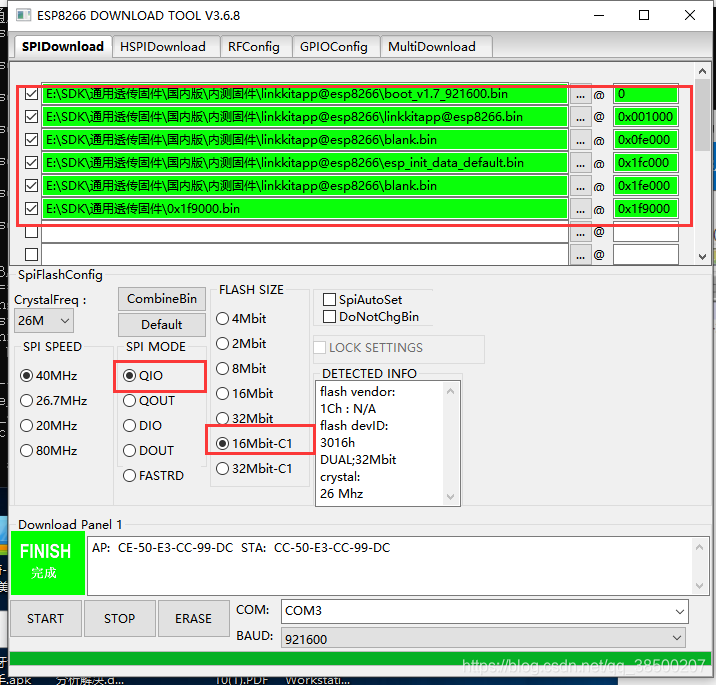Image resolution: width=716 pixels, height=685 pixels.
Task: Browse file for blank.bin at 0x0fe000
Action: pos(580,140)
